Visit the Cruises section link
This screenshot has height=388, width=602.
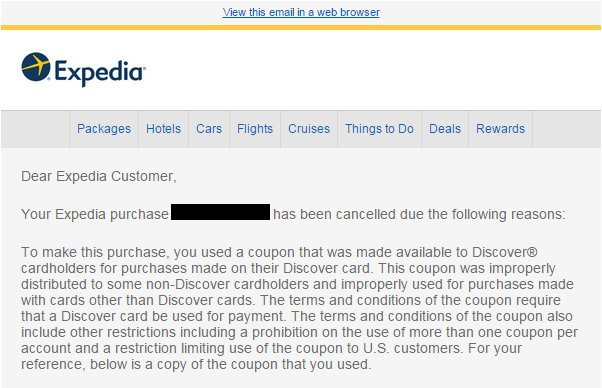pyautogui.click(x=309, y=129)
